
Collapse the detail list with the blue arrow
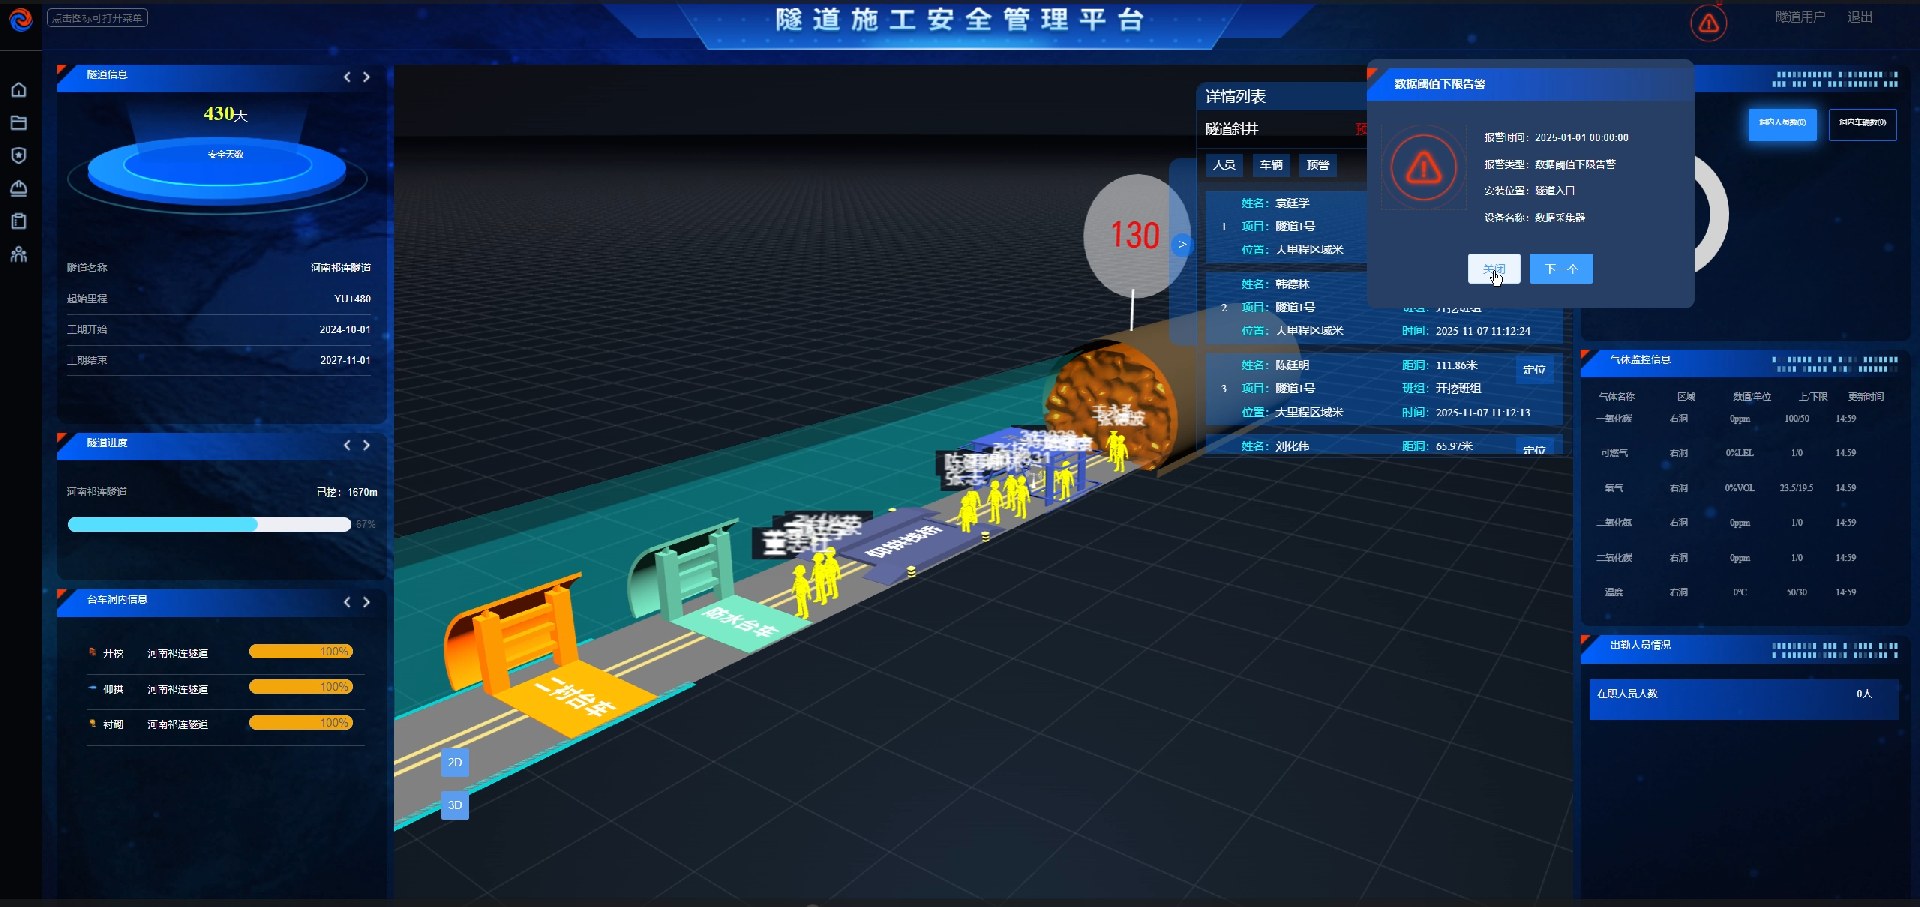[x=1182, y=244]
